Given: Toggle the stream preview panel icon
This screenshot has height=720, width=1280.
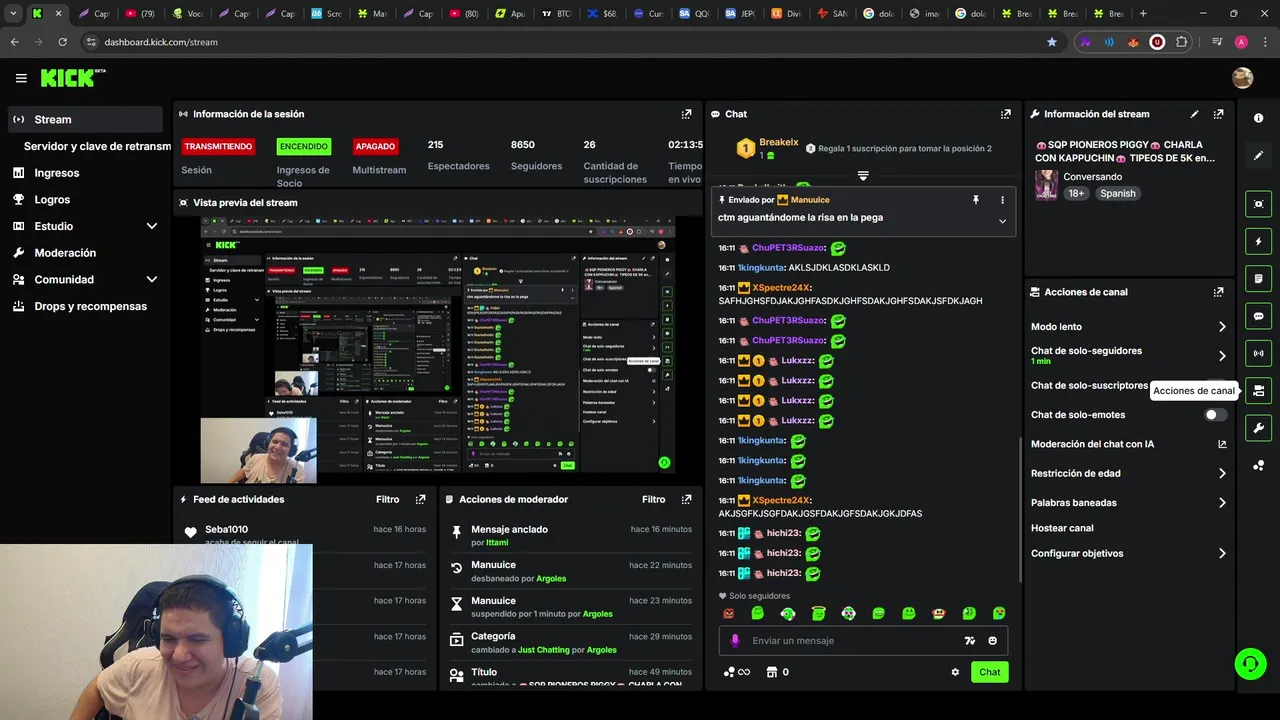Looking at the screenshot, I should (1258, 203).
